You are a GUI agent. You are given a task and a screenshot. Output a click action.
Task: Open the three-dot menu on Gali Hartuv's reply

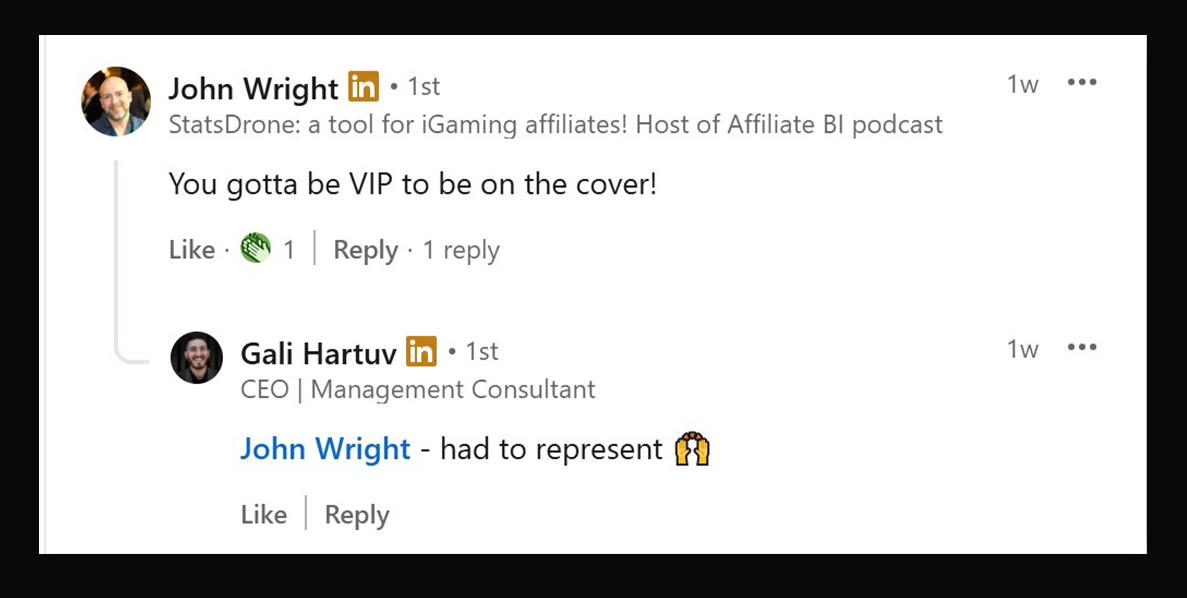(1082, 347)
